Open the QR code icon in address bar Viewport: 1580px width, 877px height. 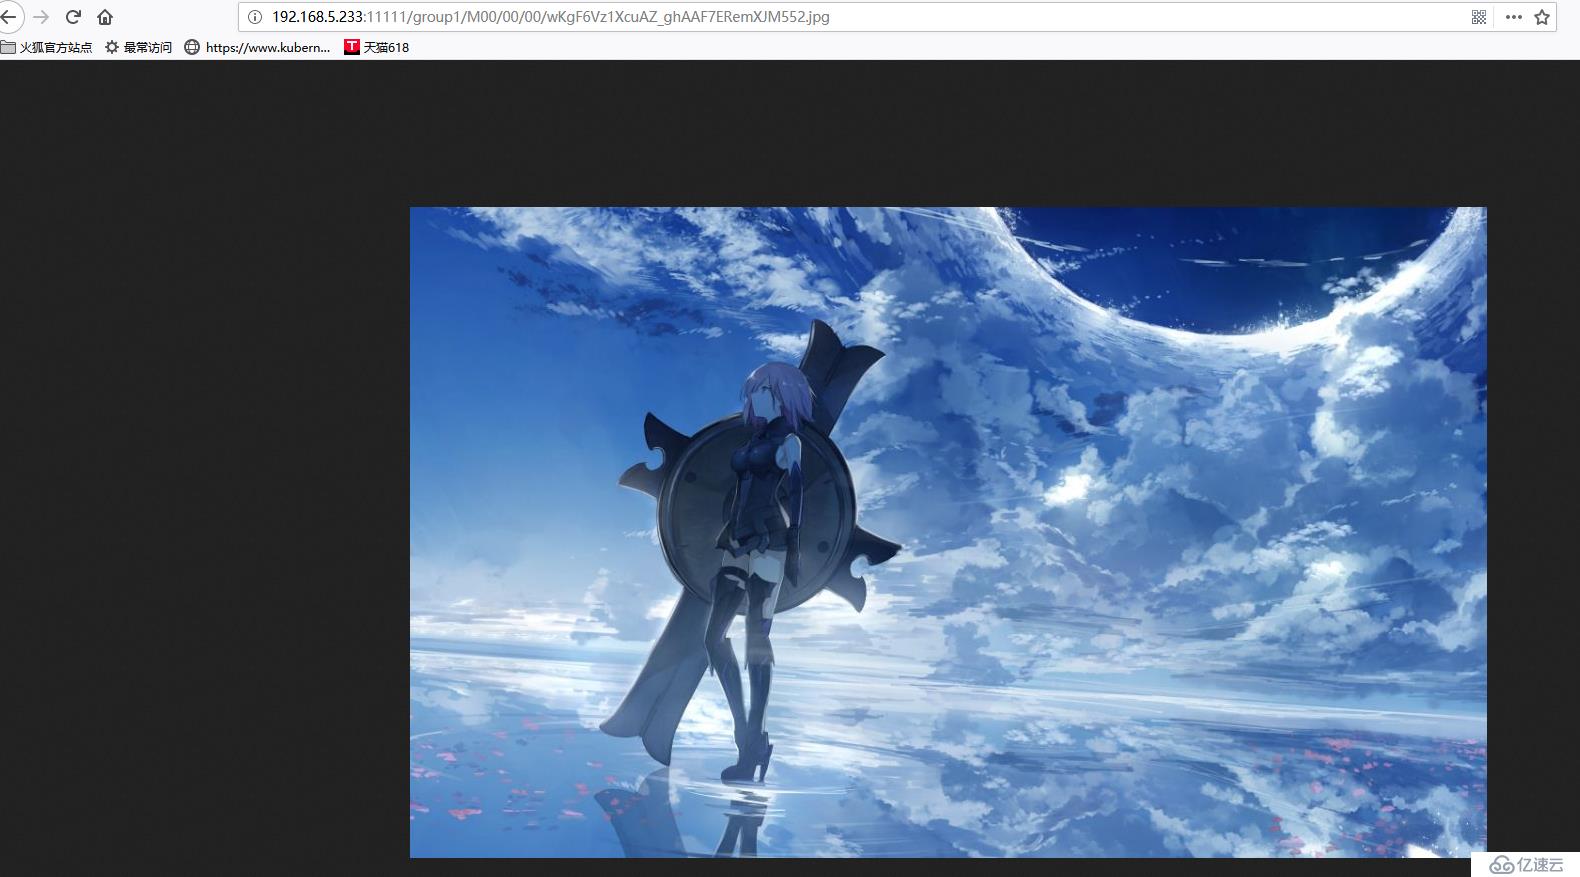1479,17
